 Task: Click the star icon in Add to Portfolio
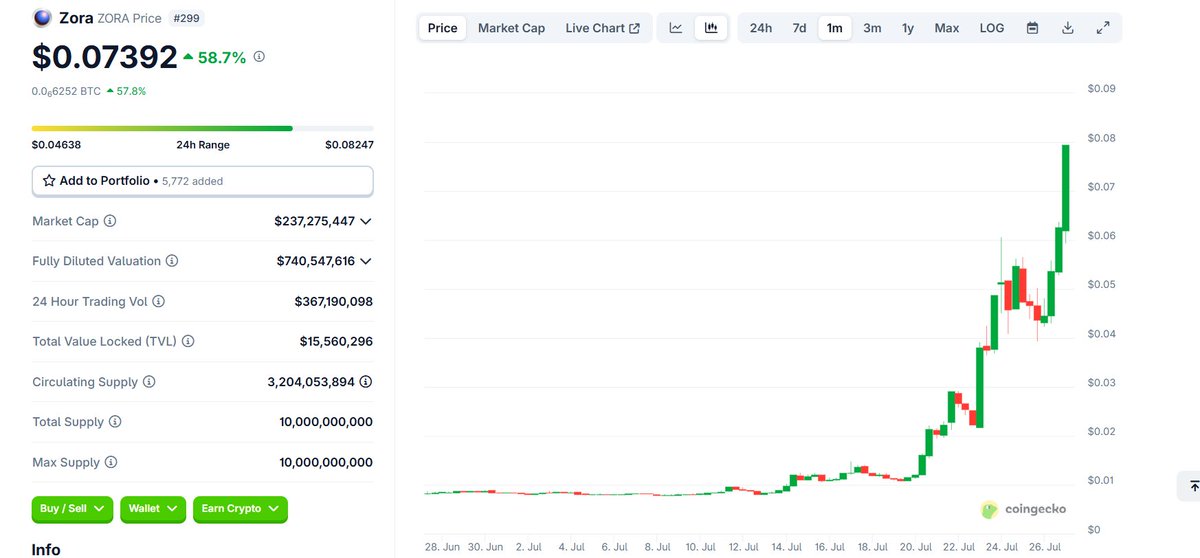click(x=49, y=181)
